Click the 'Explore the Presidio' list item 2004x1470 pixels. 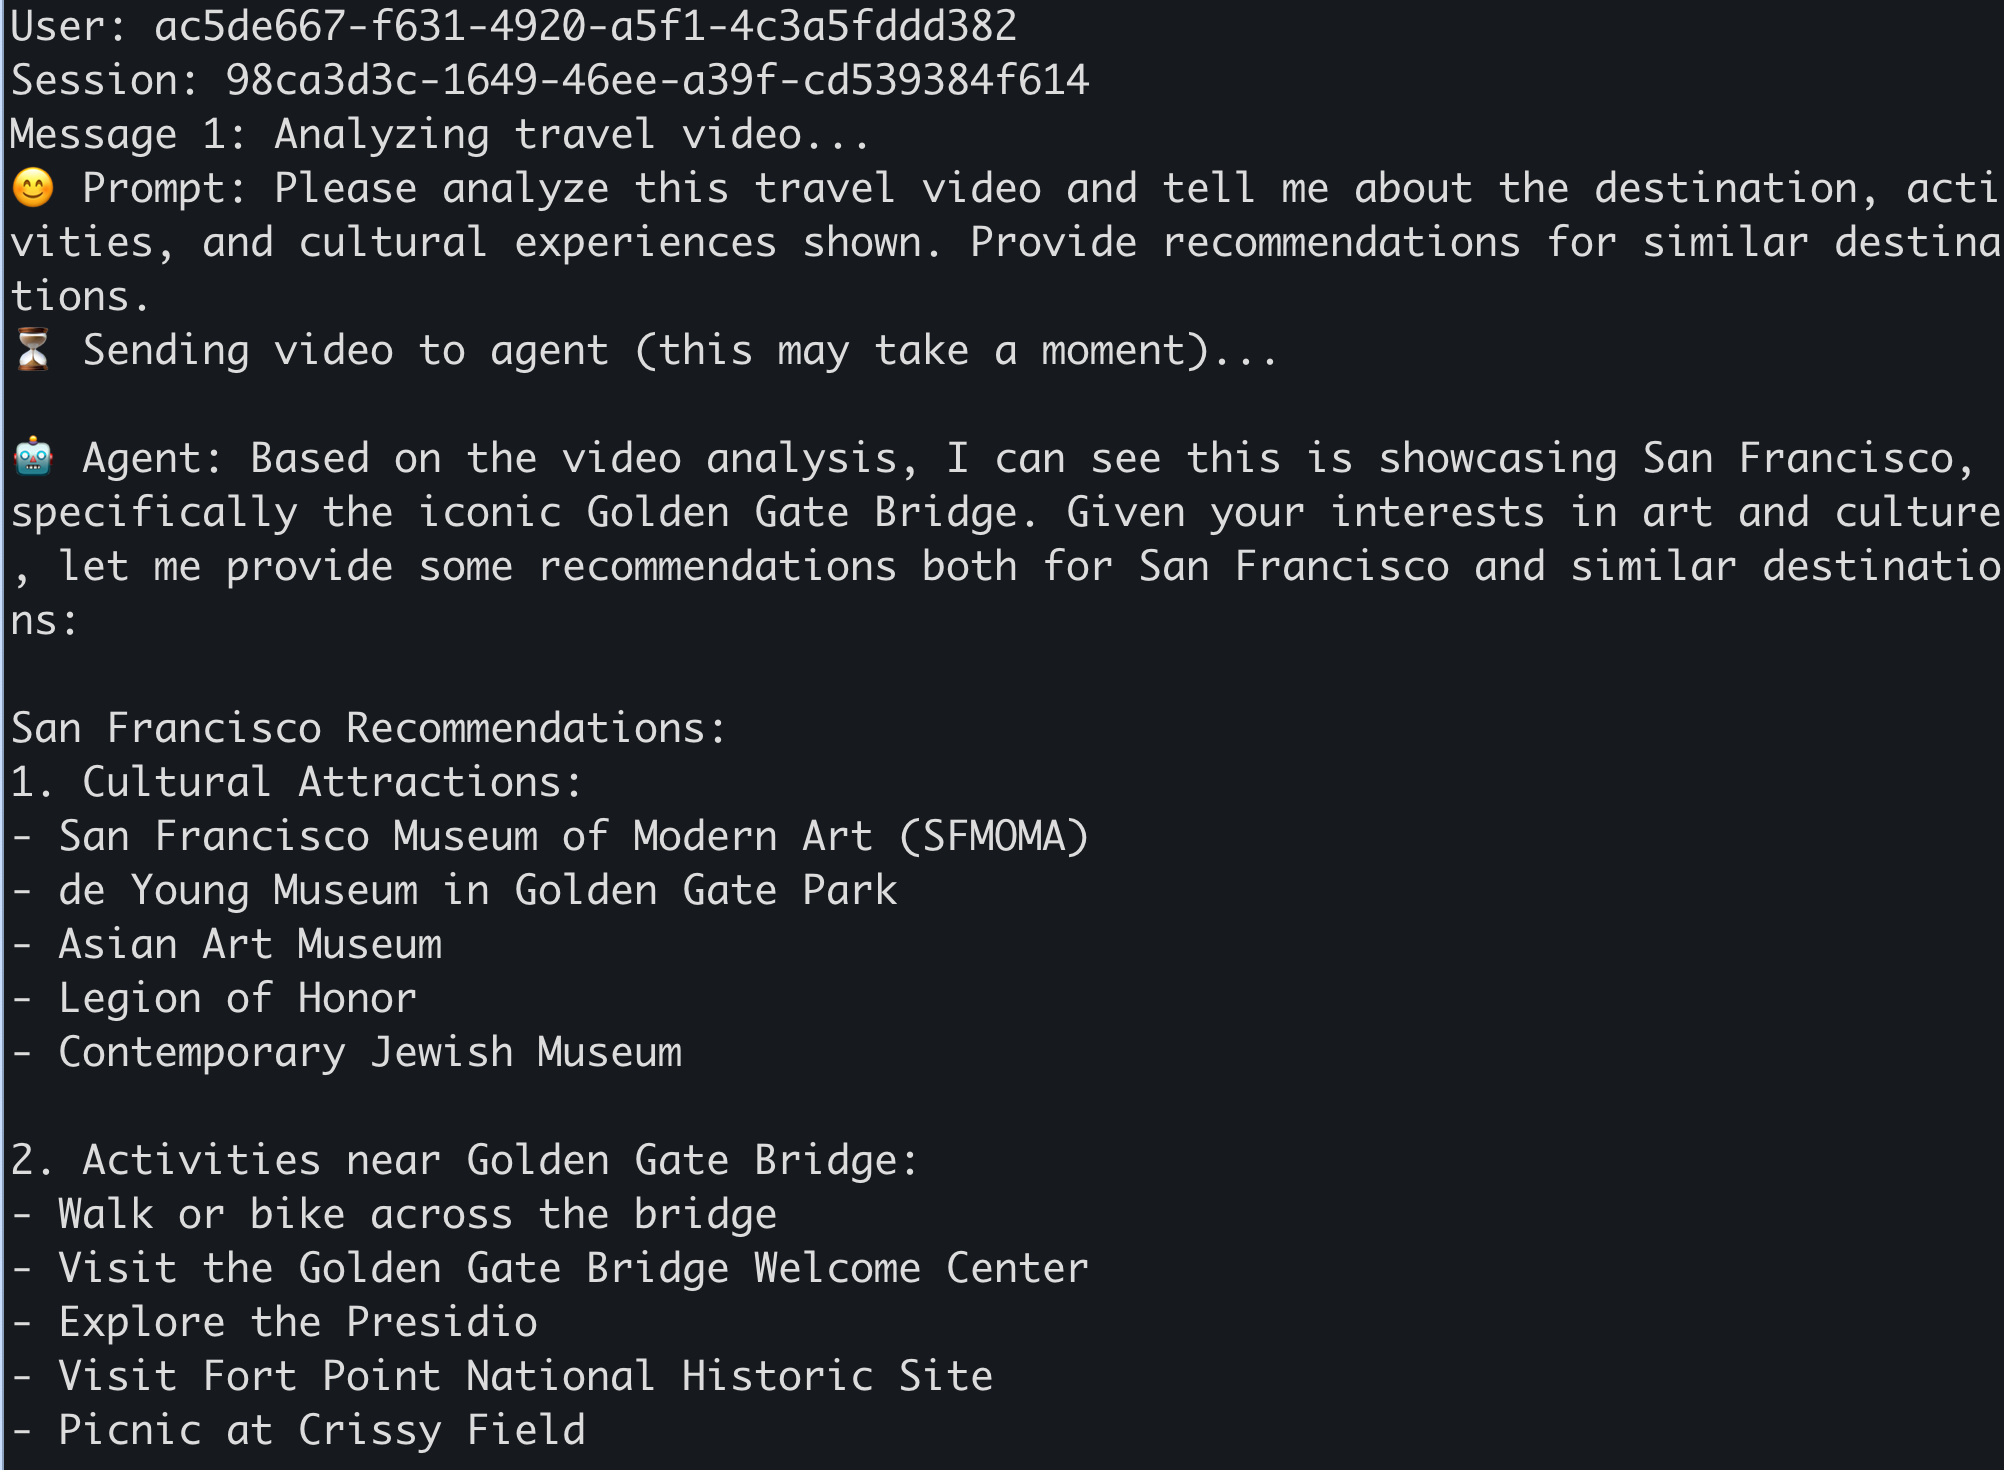tap(297, 1322)
